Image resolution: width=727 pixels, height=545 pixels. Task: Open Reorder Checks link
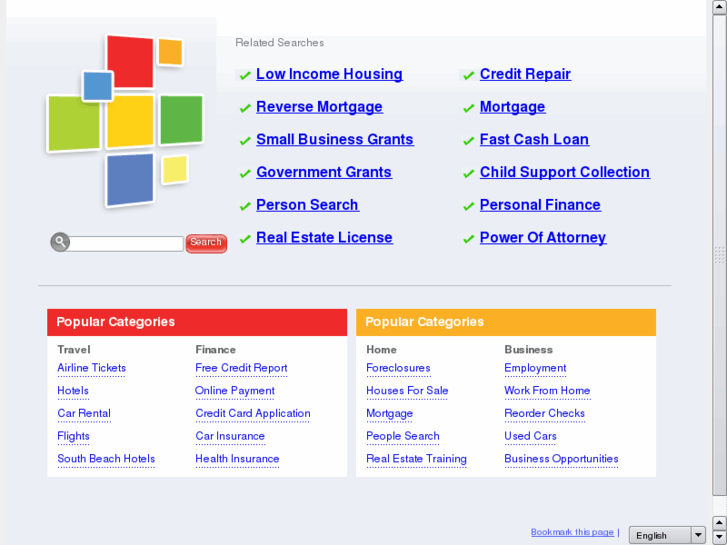click(x=544, y=414)
